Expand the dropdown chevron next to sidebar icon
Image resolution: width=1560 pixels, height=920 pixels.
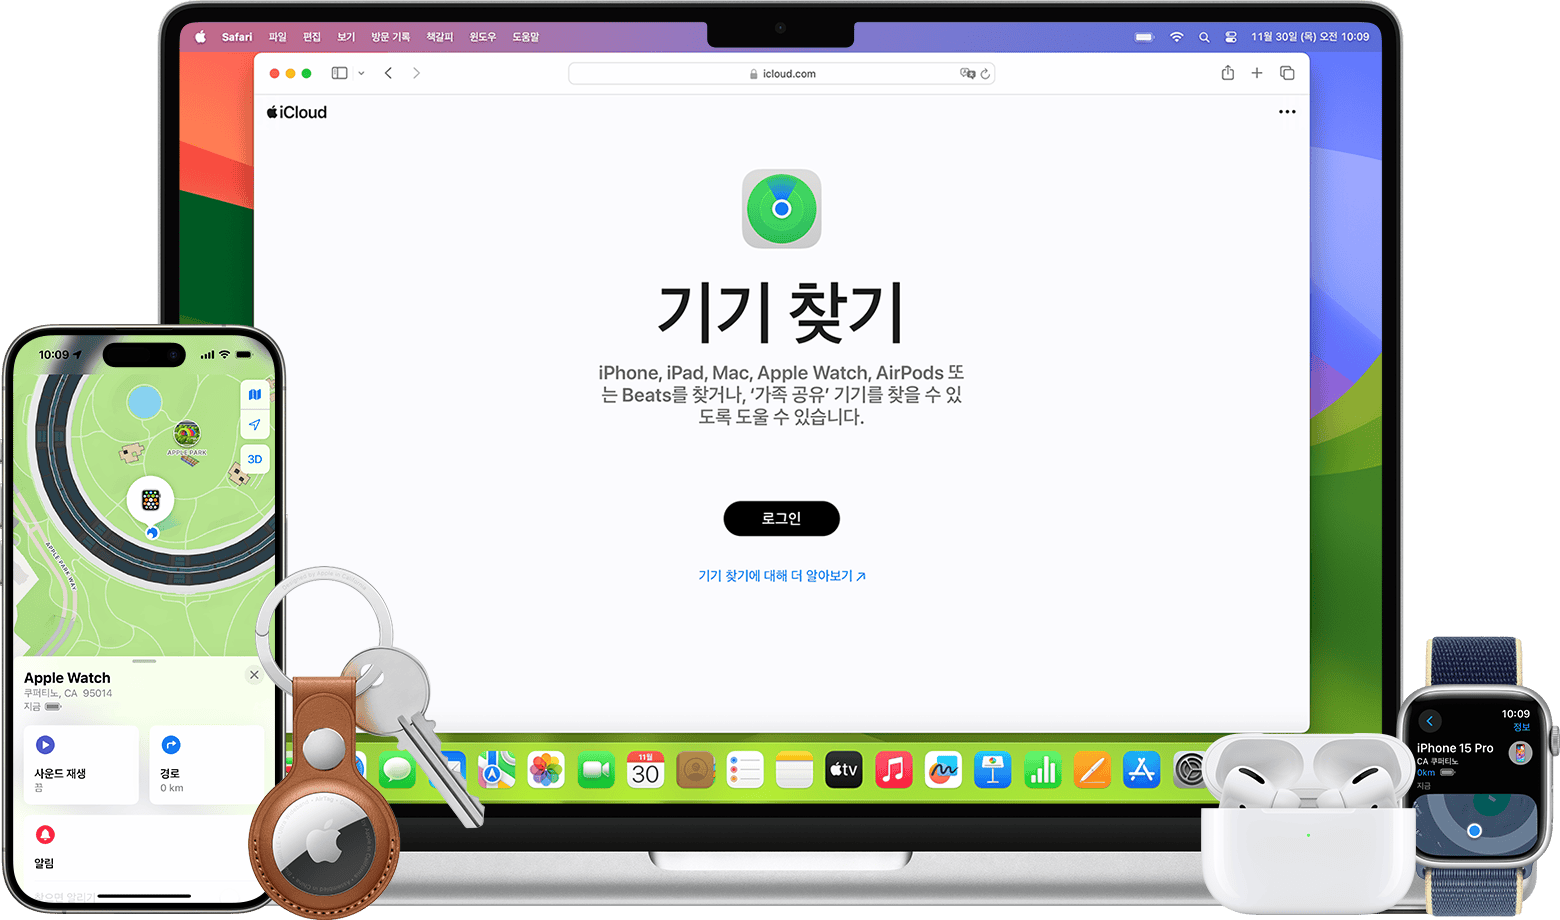point(361,73)
